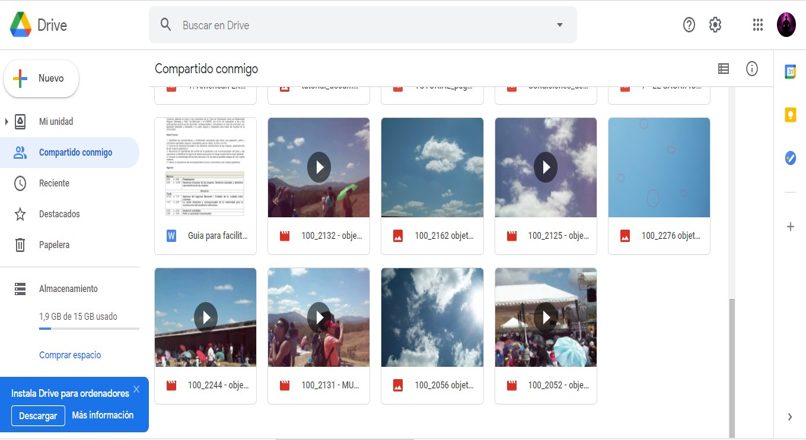
Task: Open the search options dropdown arrow
Action: [560, 25]
